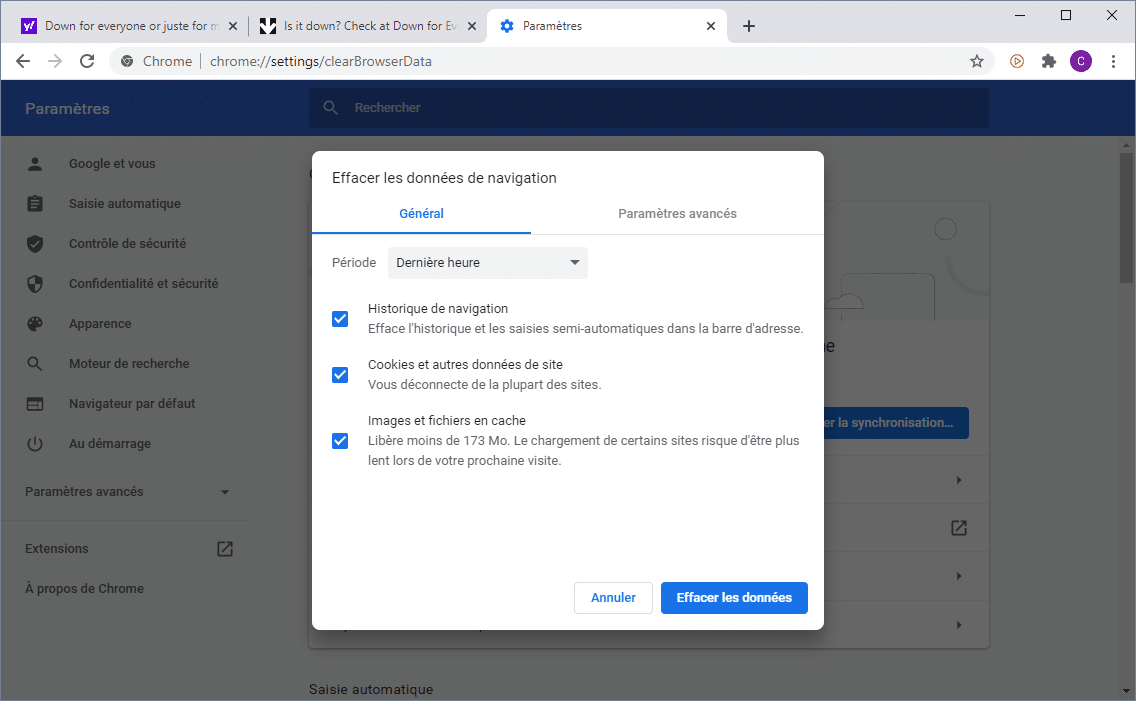Bookmark this page with the star icon
The height and width of the screenshot is (701, 1136).
pos(977,62)
